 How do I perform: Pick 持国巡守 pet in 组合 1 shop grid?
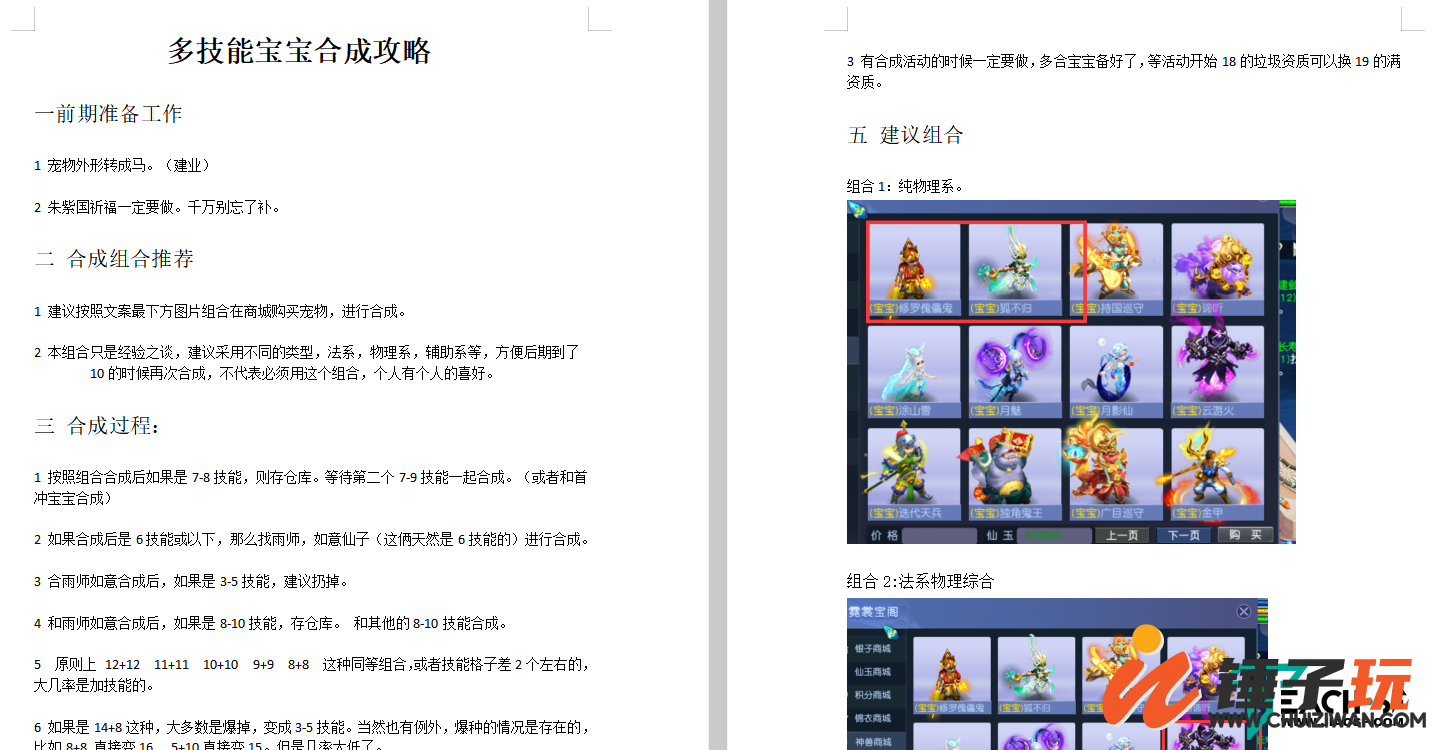(1116, 270)
